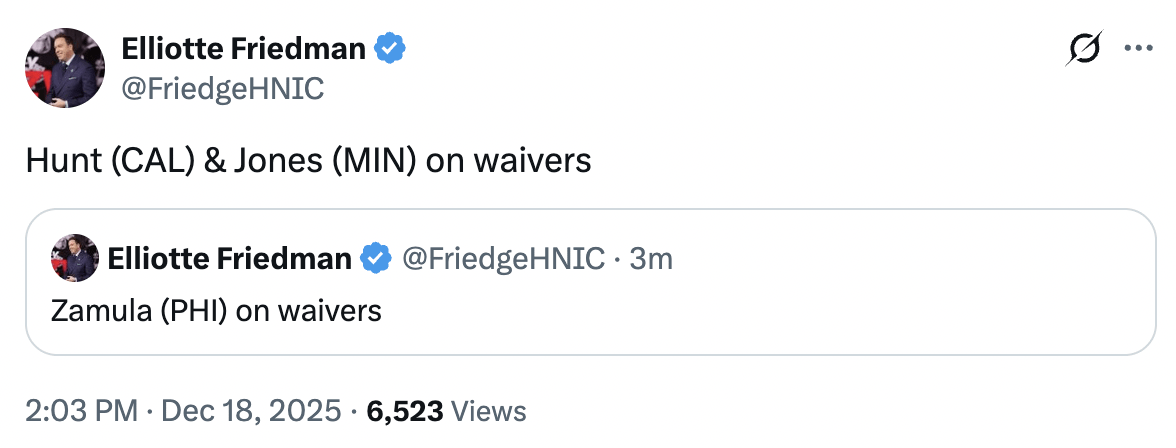The height and width of the screenshot is (448, 1176).
Task: View the 6,523 view count number
Action: [x=404, y=410]
